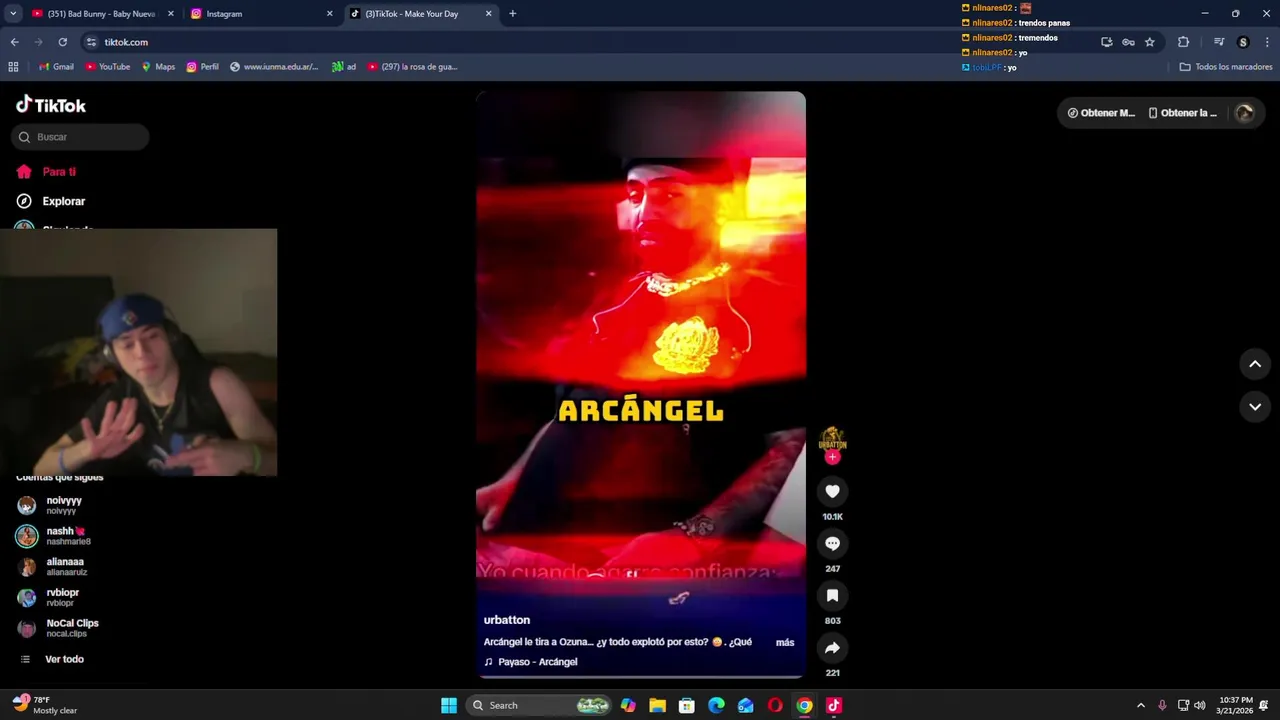1280x720 pixels.
Task: Bookmark the video with the save icon (803)
Action: (x=832, y=595)
